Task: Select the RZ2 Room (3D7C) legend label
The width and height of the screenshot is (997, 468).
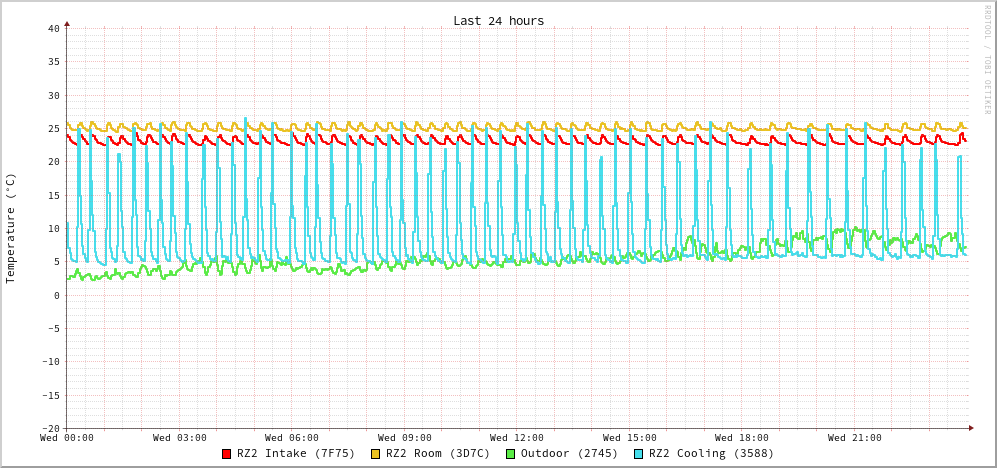Action: [x=438, y=454]
